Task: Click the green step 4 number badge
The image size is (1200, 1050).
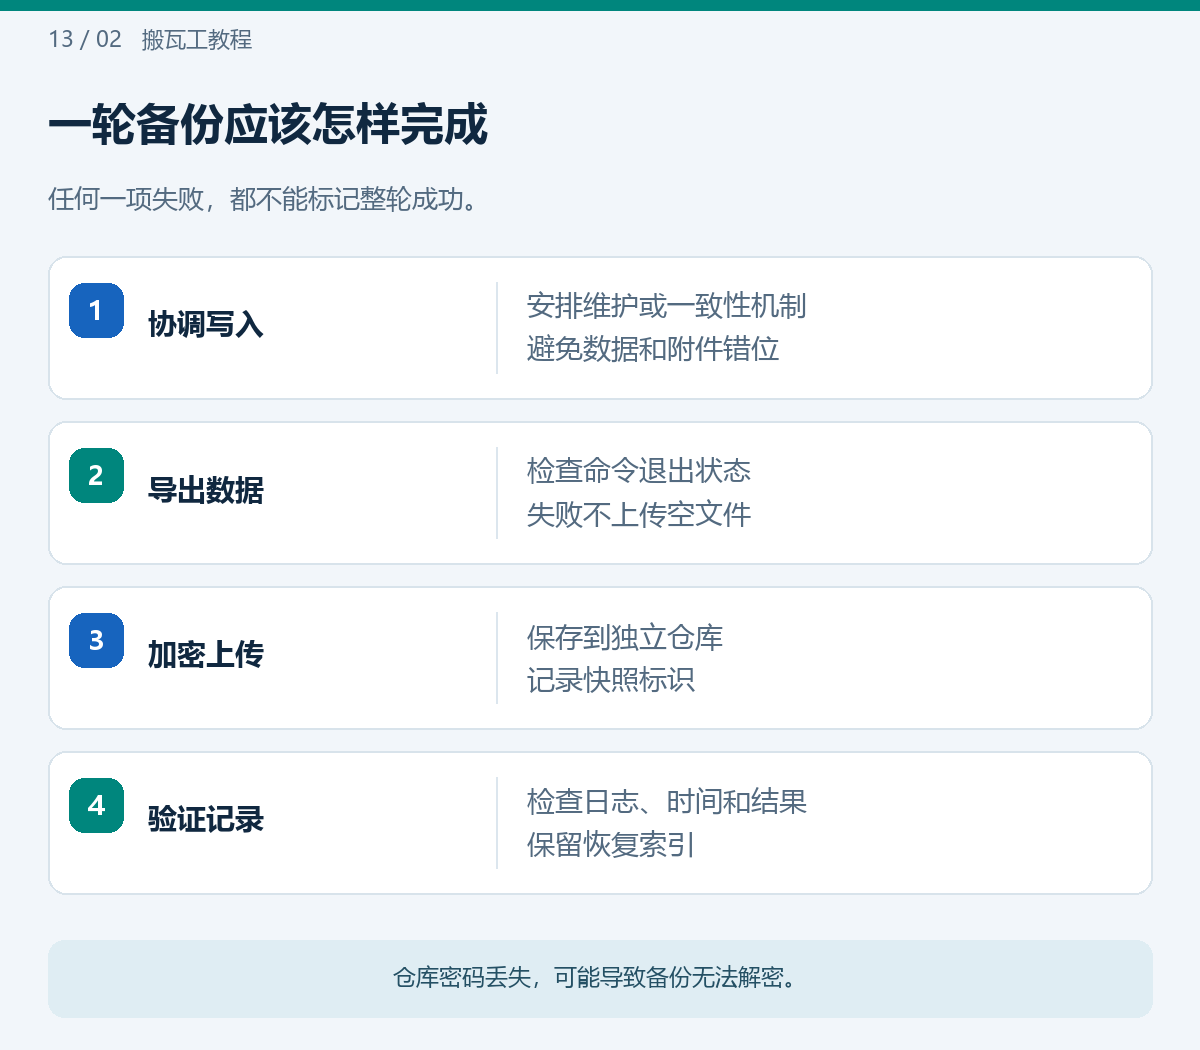Action: point(96,805)
